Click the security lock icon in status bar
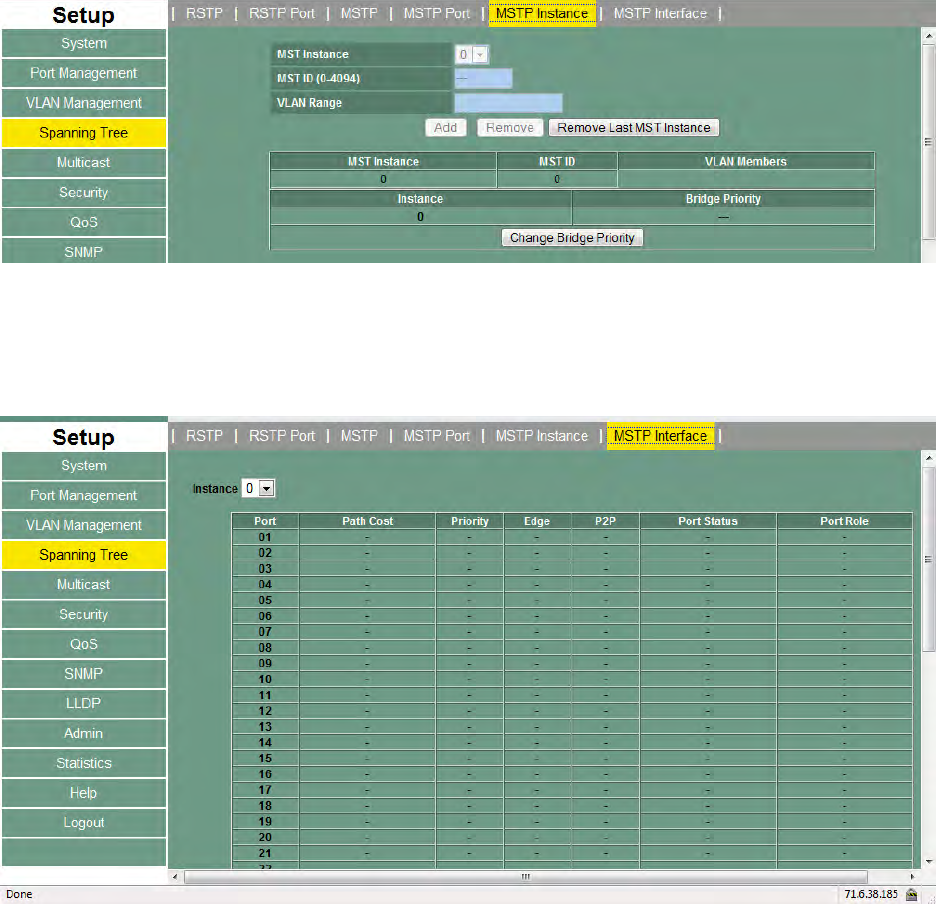Viewport: 936px width, 904px height. pyautogui.click(x=911, y=894)
